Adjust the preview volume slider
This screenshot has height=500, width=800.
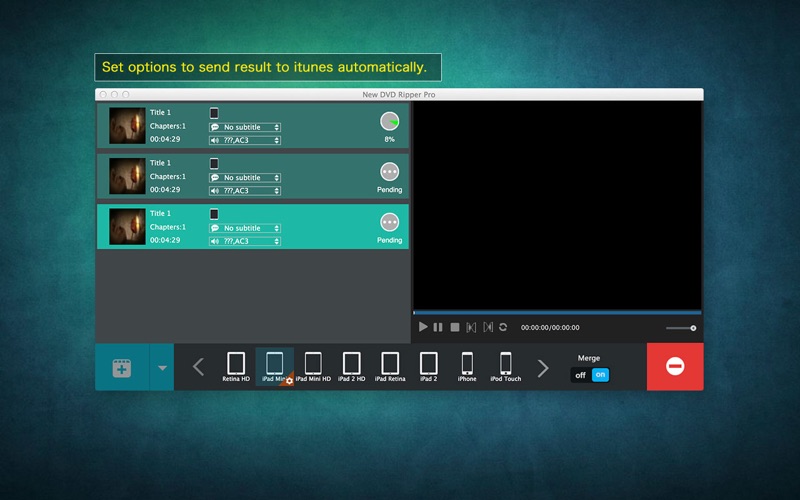(x=681, y=328)
